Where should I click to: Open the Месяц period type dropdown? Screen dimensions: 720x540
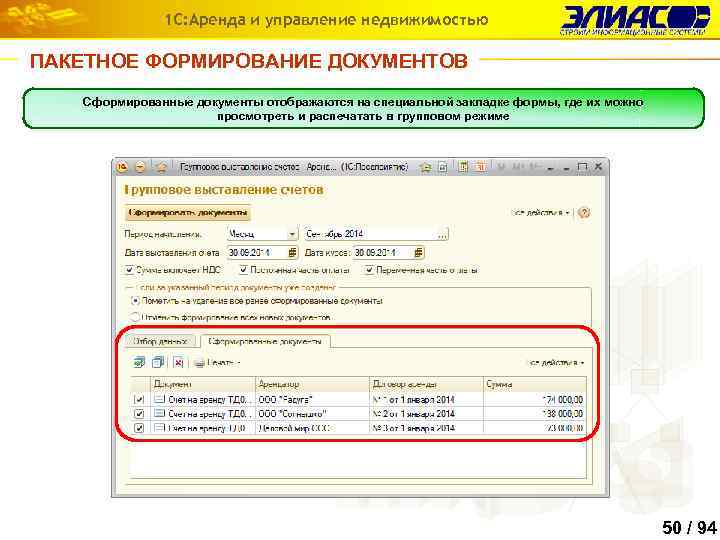(x=292, y=234)
